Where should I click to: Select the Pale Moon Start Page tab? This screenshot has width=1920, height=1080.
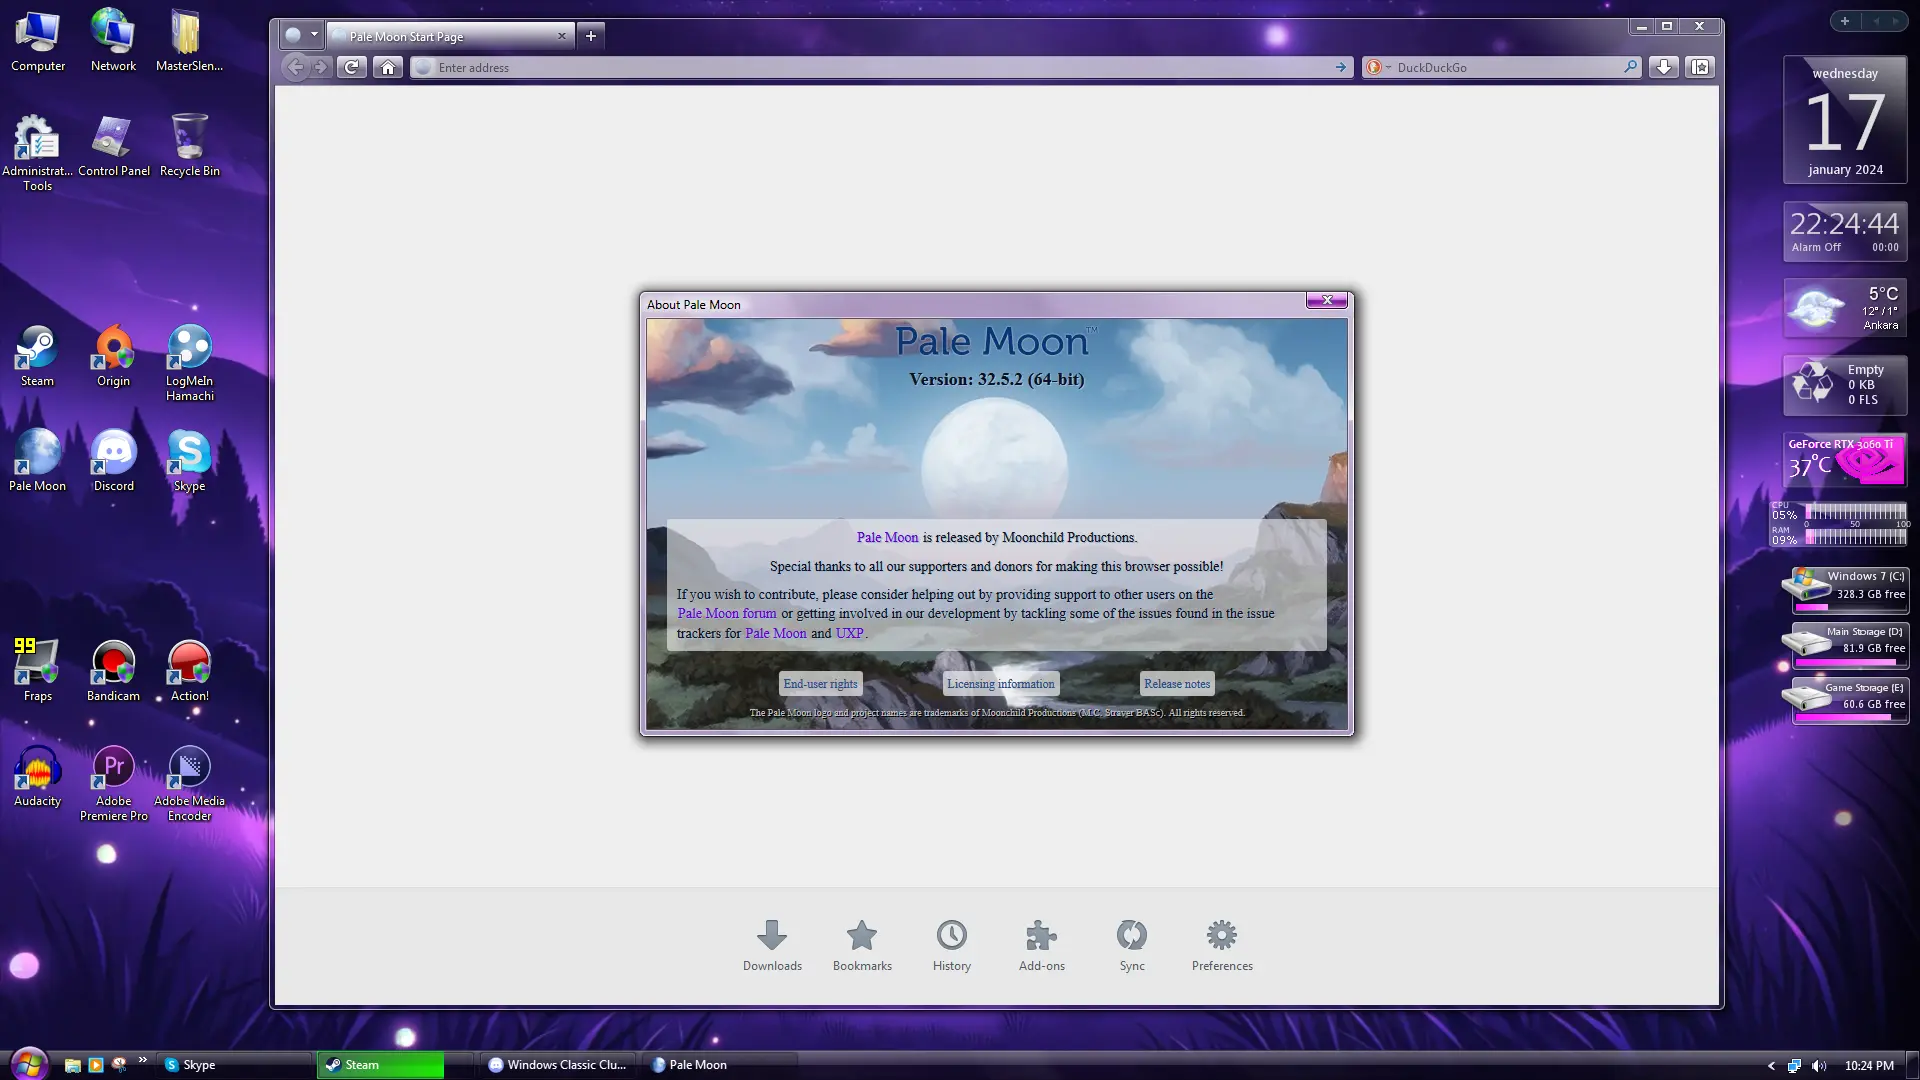450,36
